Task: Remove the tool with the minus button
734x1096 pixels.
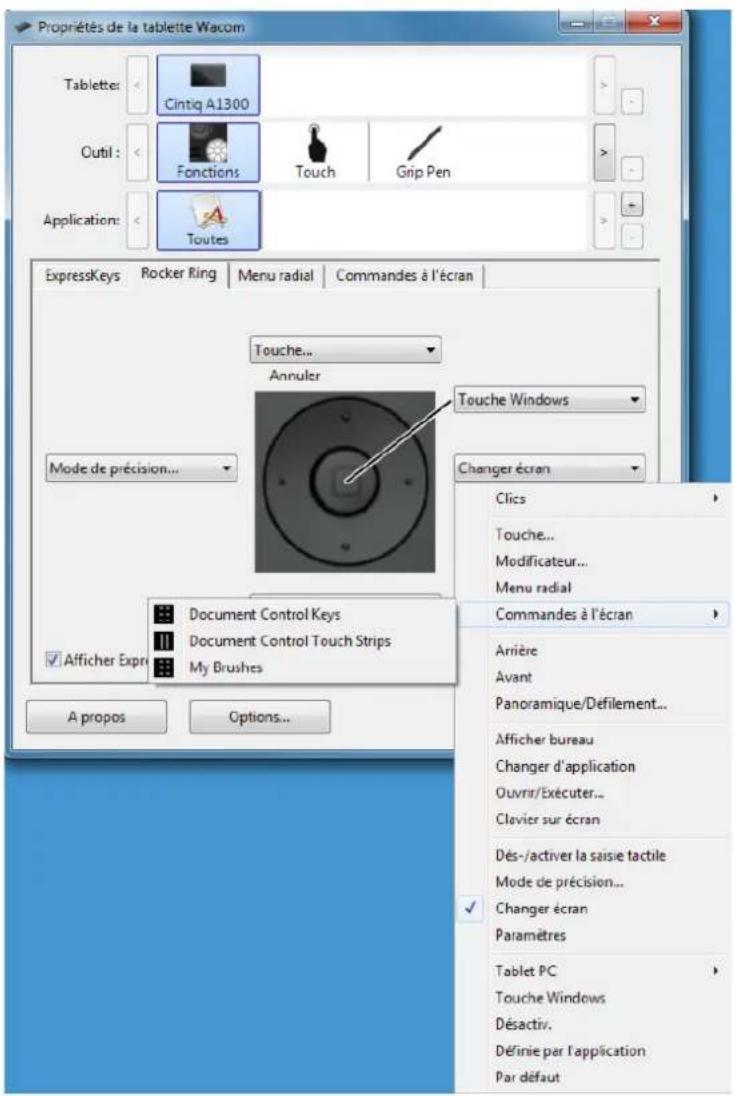Action: coord(631,169)
